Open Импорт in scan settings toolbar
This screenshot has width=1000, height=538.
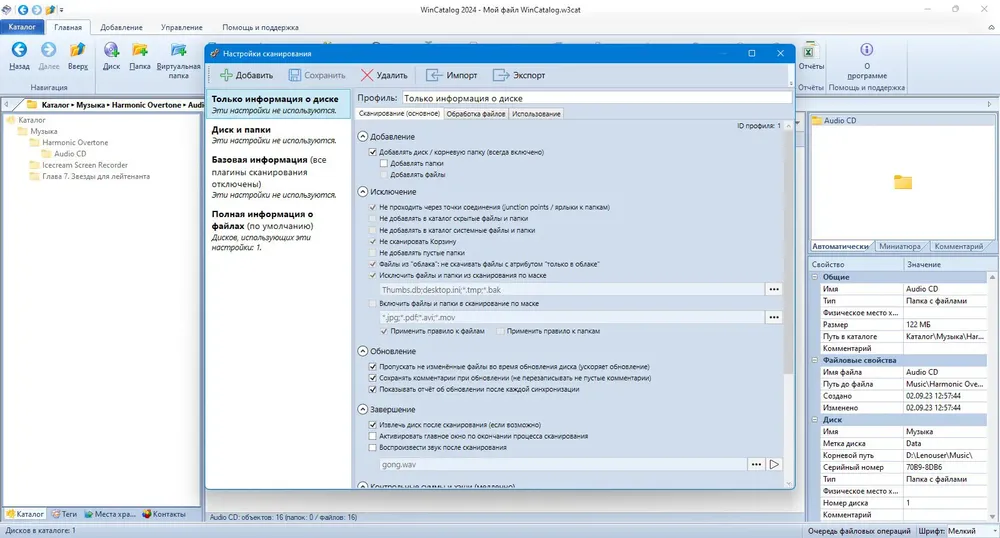click(452, 75)
